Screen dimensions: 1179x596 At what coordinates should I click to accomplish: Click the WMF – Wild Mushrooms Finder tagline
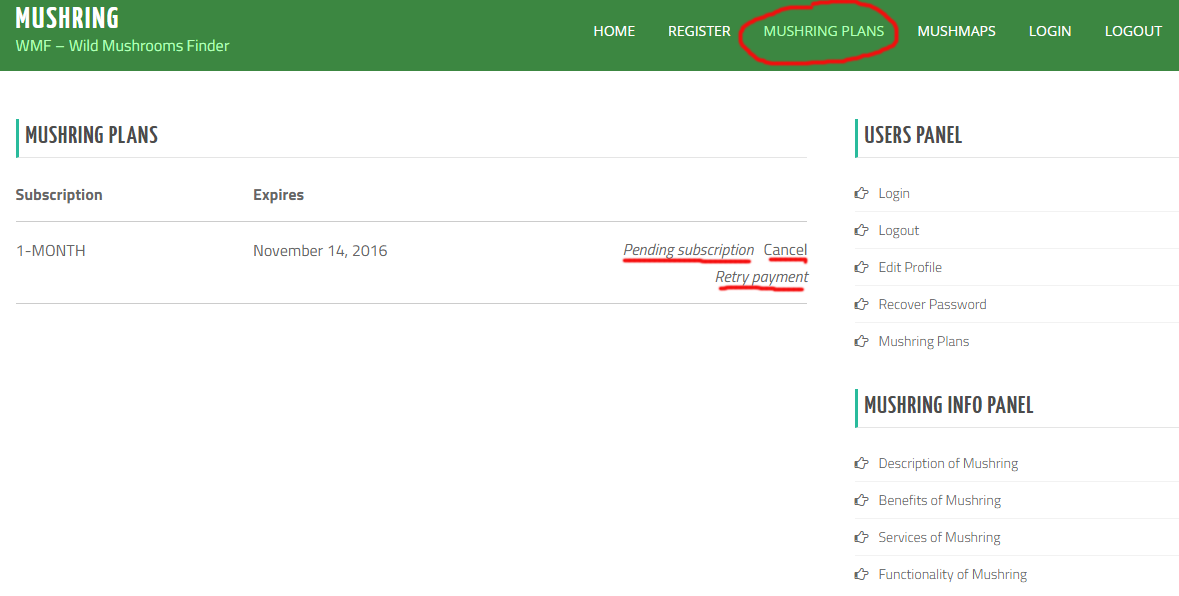point(123,46)
